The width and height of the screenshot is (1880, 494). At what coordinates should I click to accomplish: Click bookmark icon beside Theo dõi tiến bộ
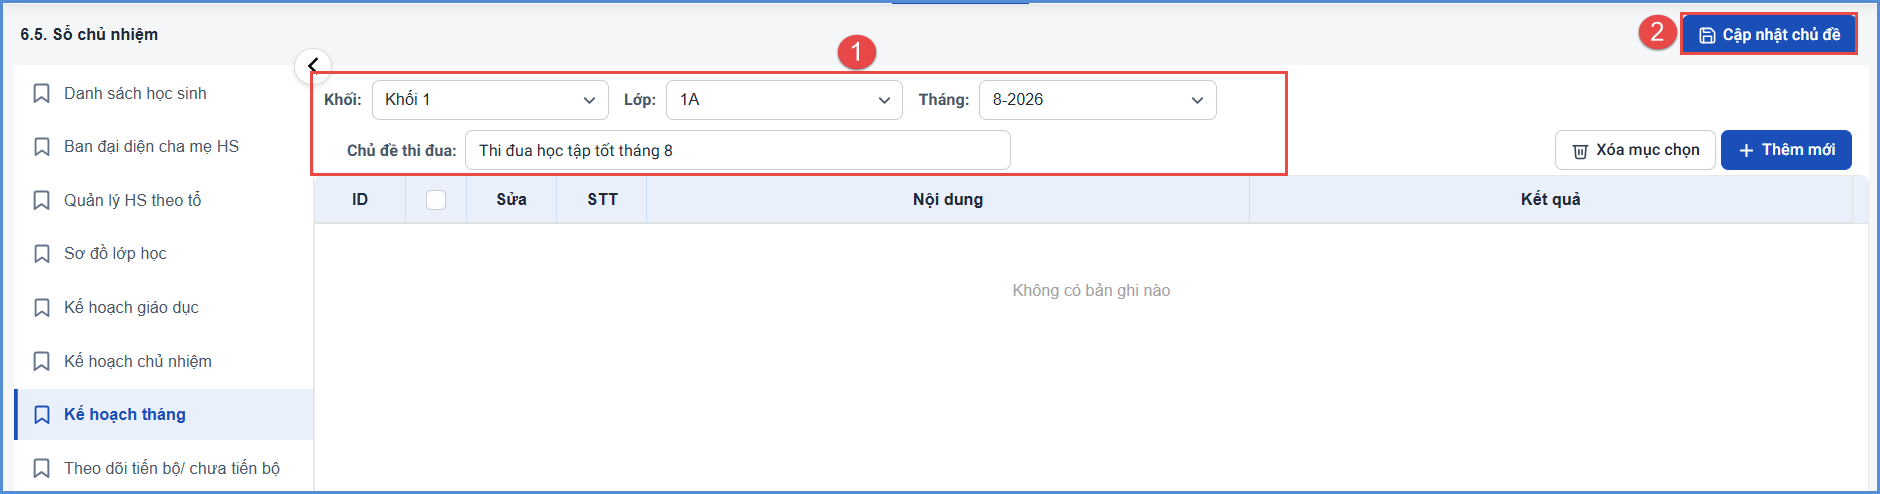point(42,468)
